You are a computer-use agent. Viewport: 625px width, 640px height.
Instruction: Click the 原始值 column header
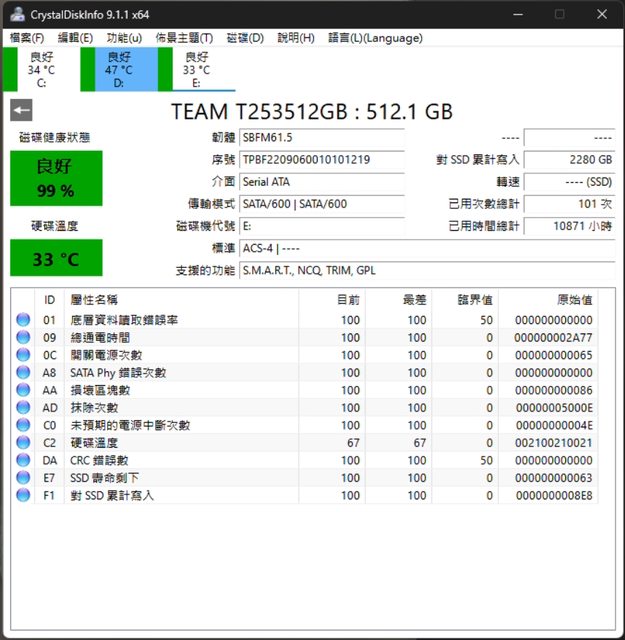[x=573, y=300]
